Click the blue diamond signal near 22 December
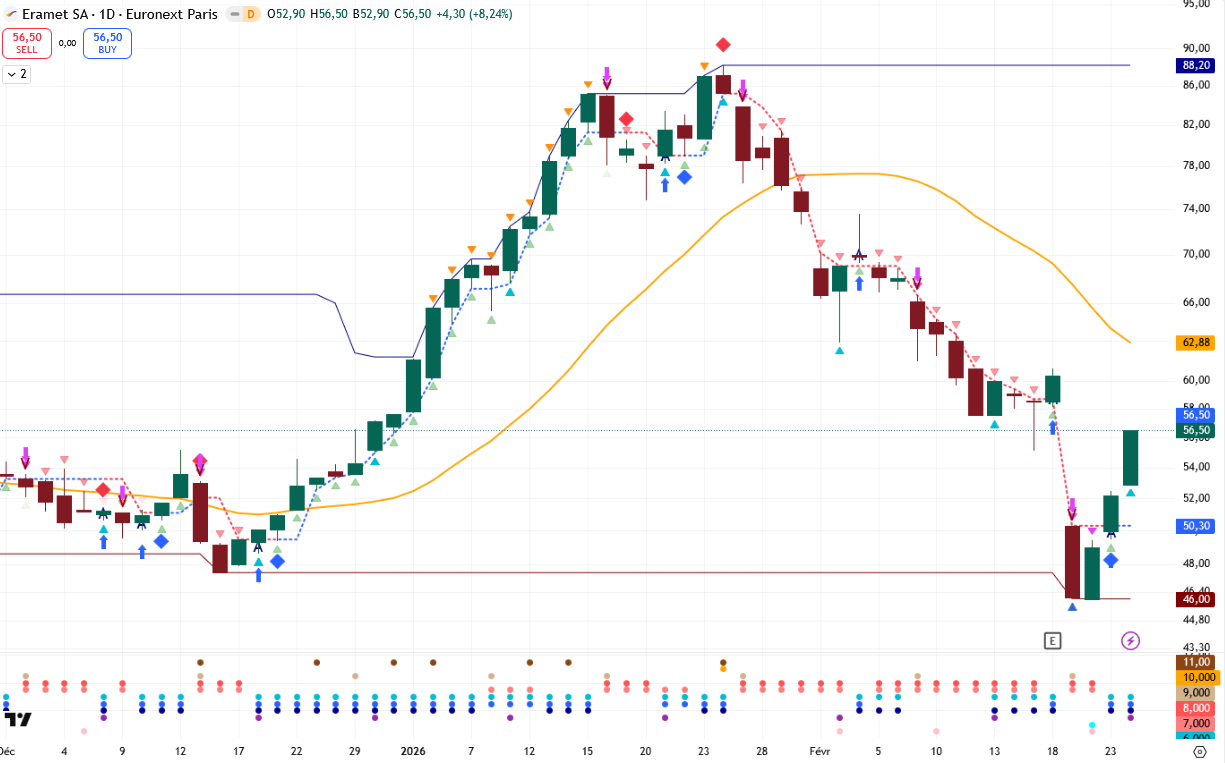 point(277,561)
